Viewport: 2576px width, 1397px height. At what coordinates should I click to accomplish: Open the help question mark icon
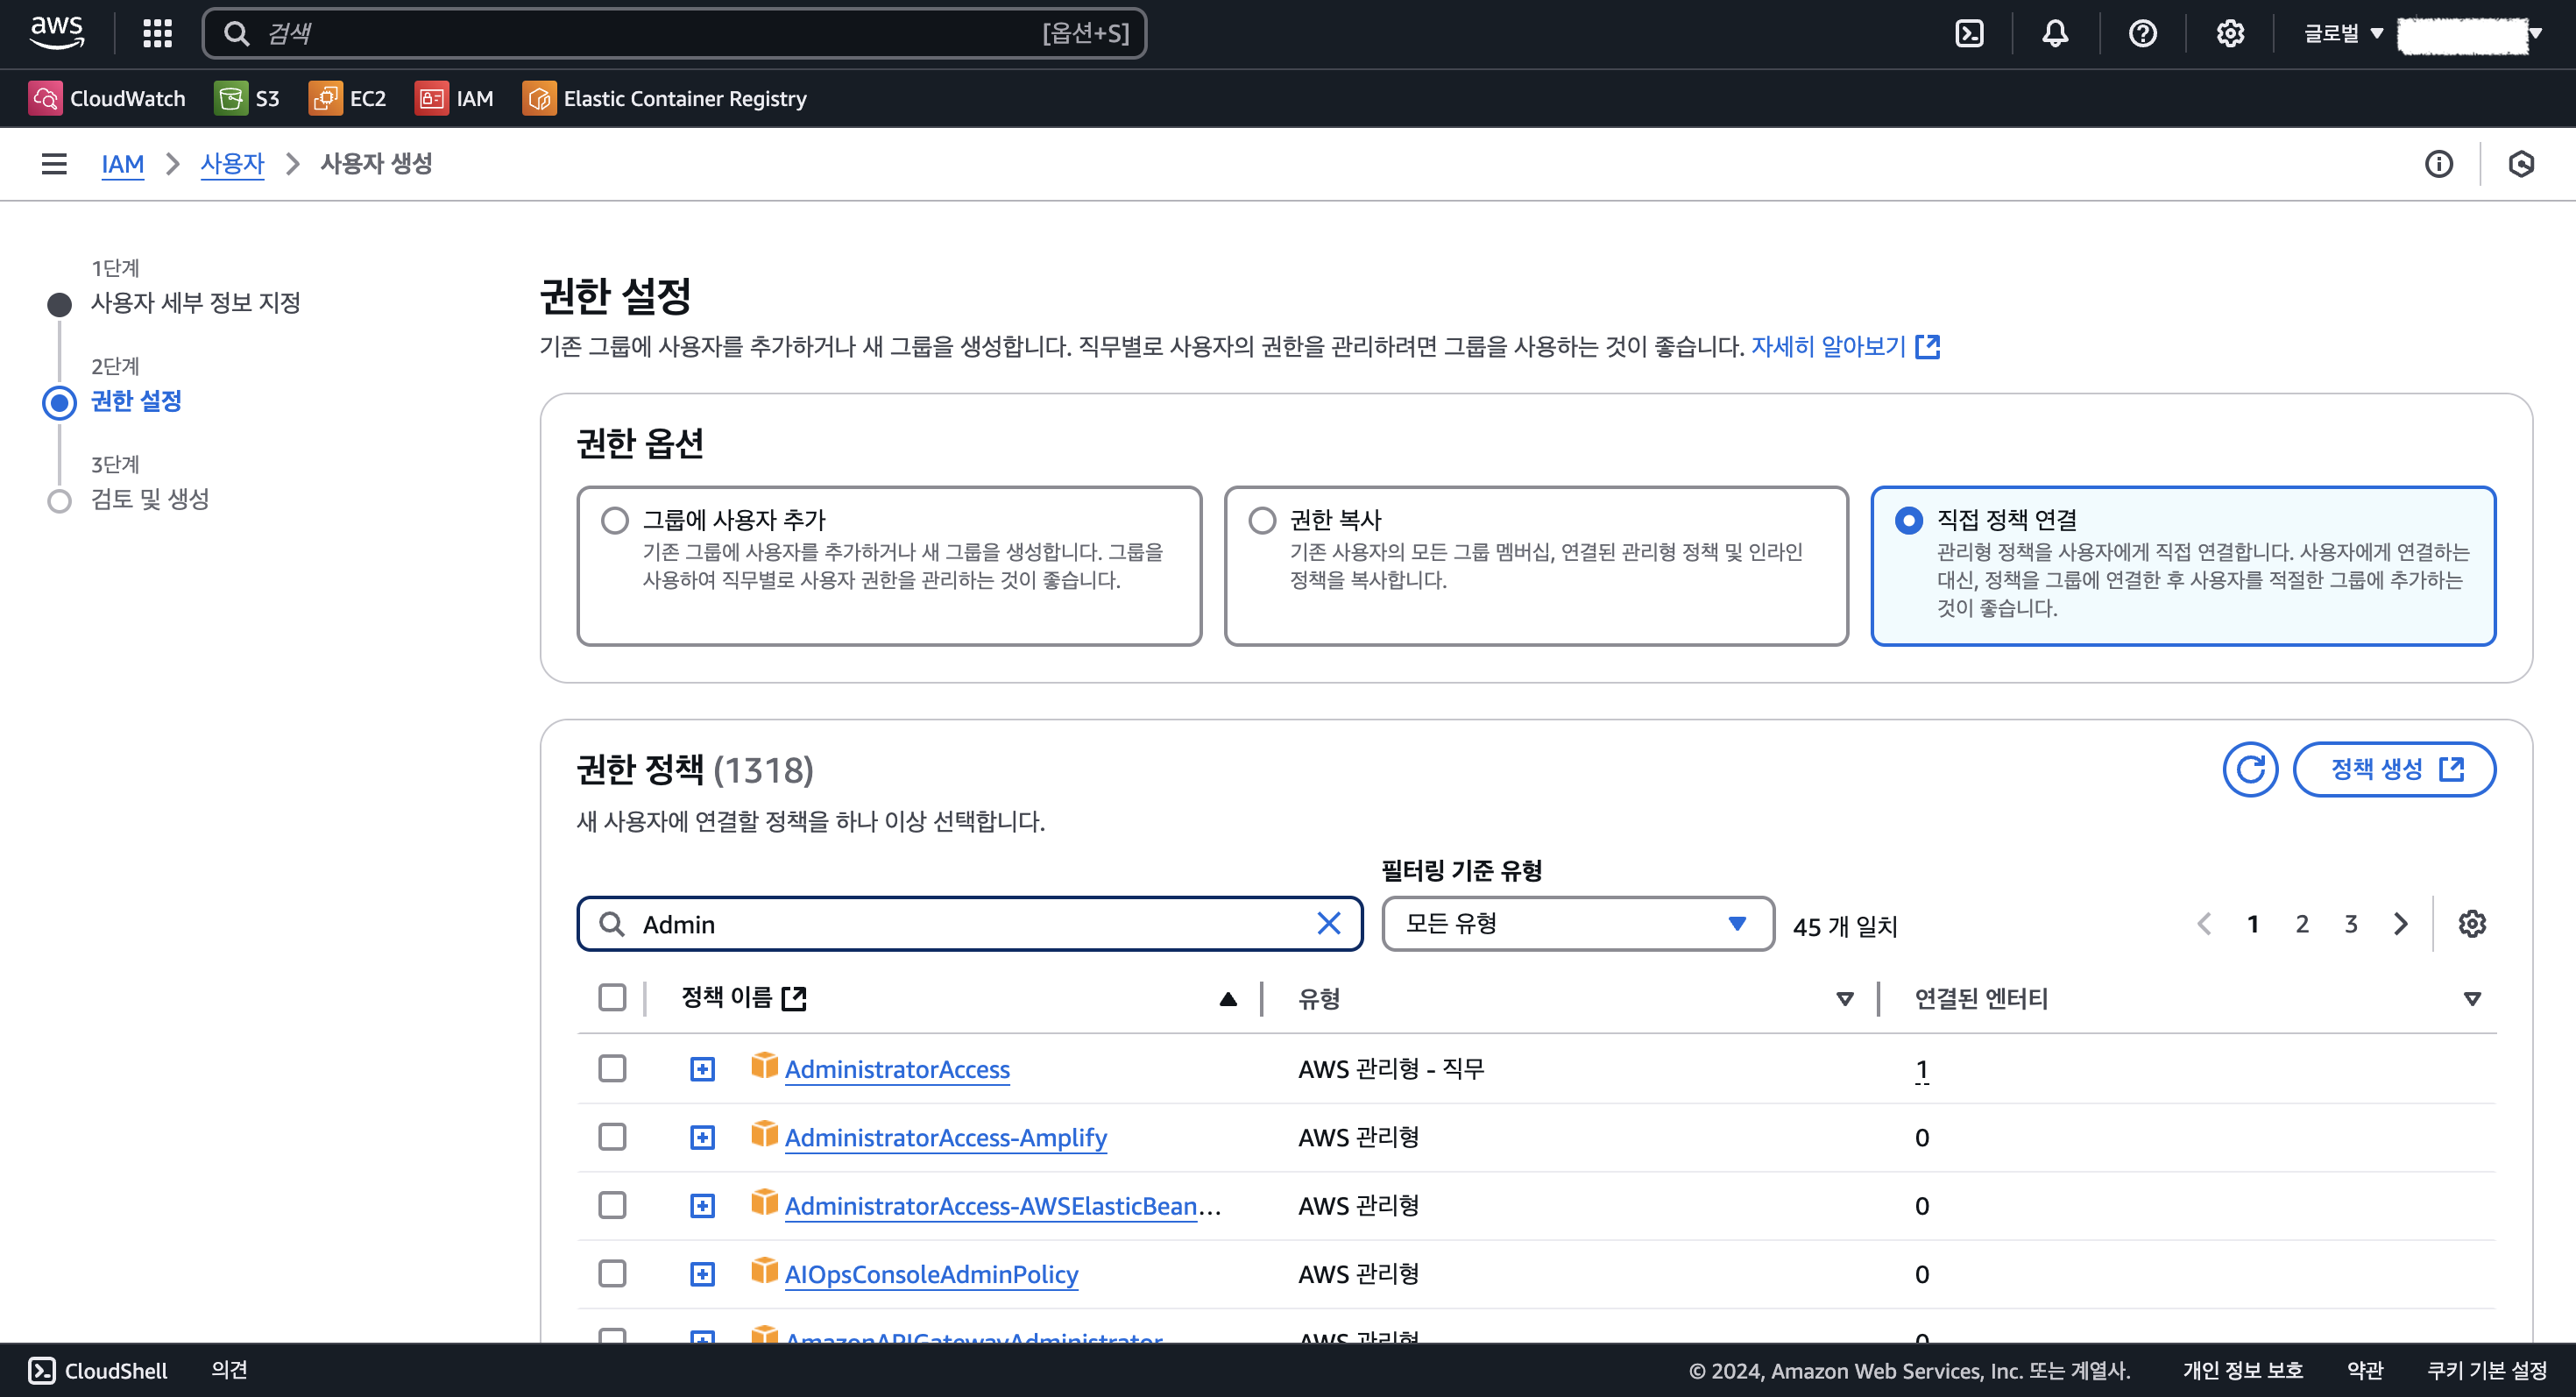tap(2142, 33)
